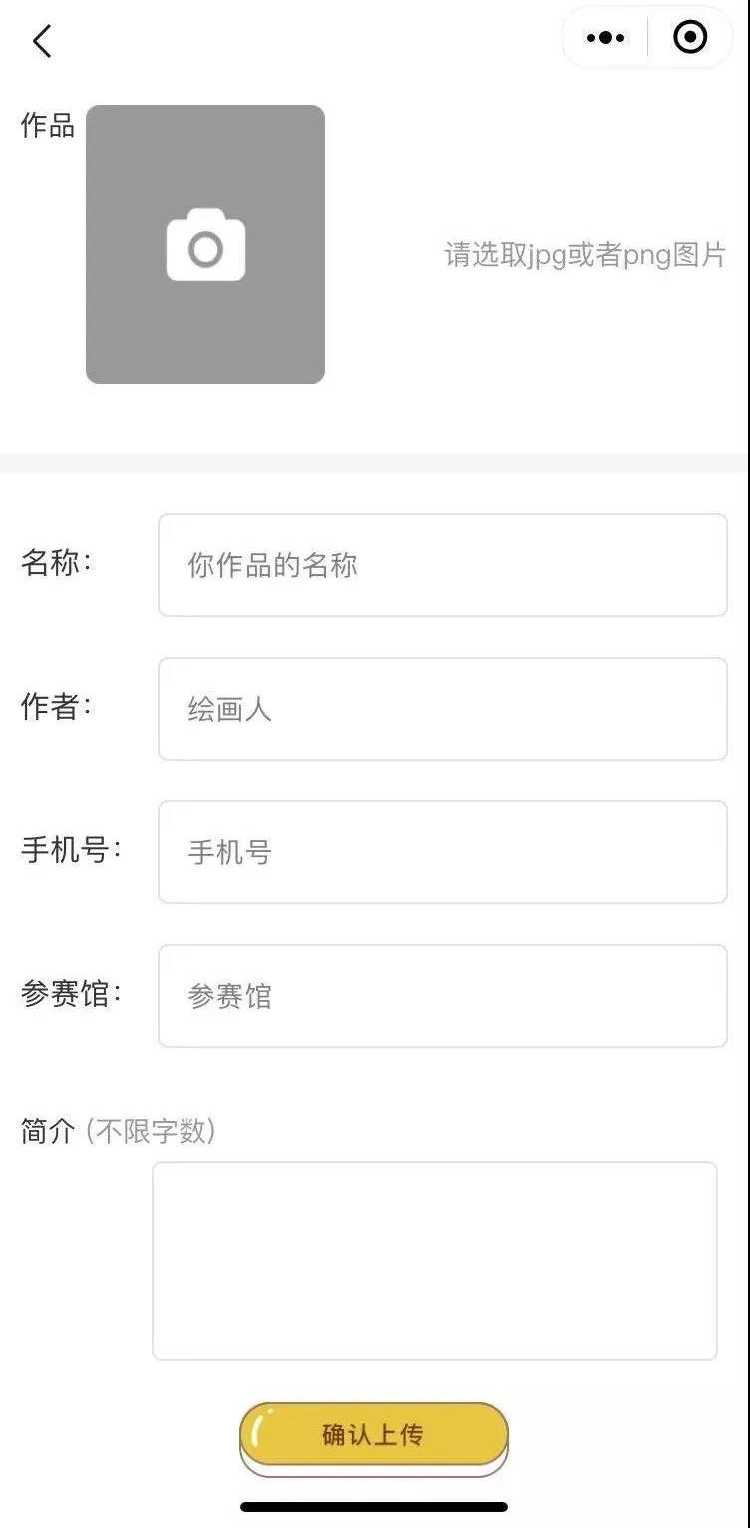750x1528 pixels.
Task: Tap the 参赛馆 input box
Action: click(442, 996)
